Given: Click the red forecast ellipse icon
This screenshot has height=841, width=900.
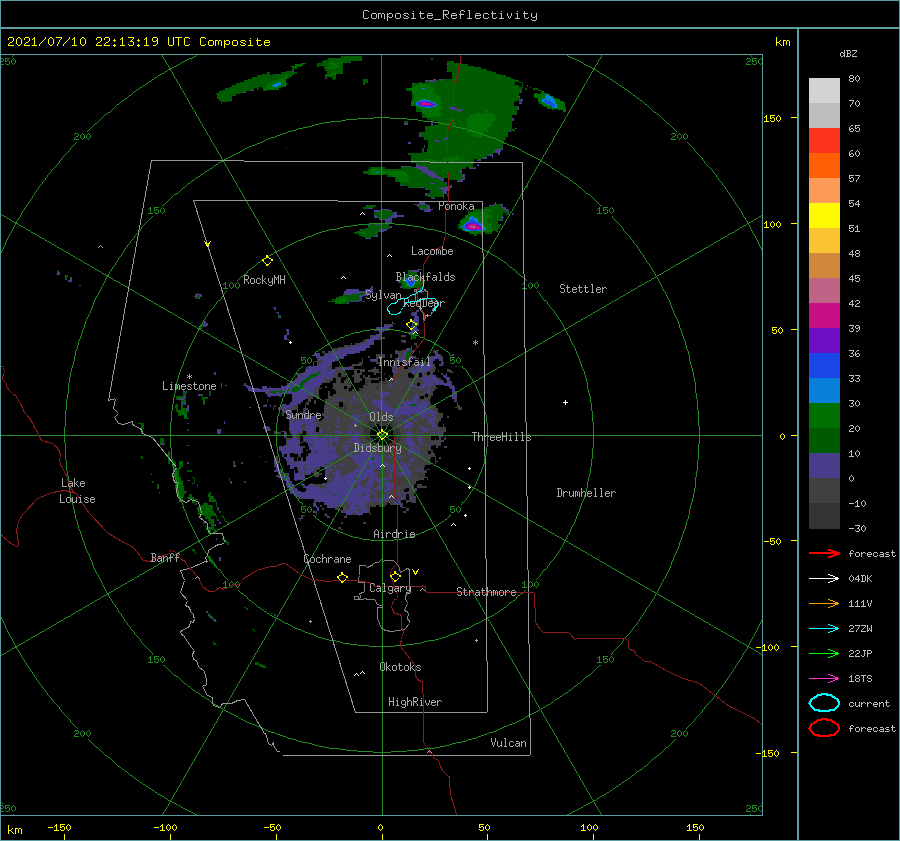Looking at the screenshot, I should pos(824,728).
